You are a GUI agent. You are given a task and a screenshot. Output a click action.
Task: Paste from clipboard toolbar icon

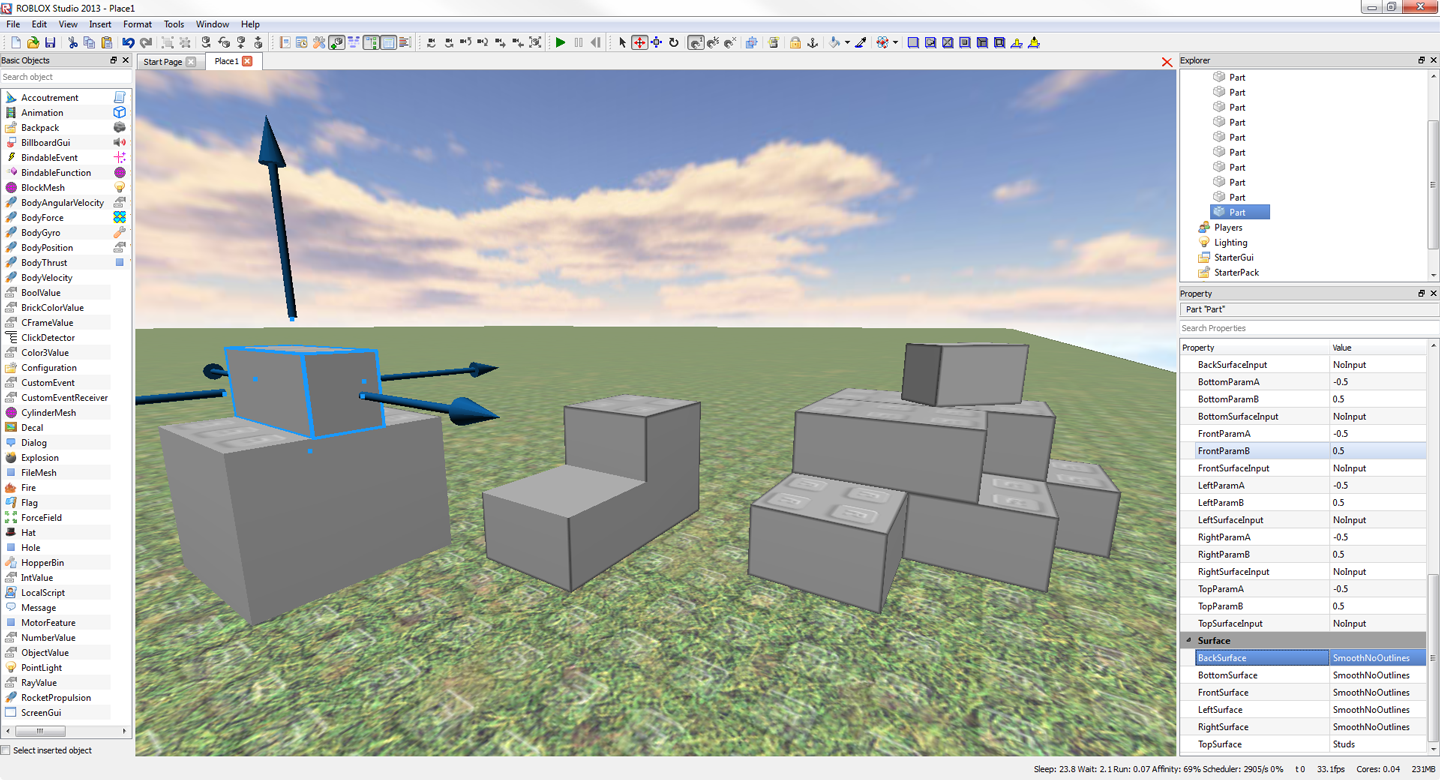tap(106, 43)
